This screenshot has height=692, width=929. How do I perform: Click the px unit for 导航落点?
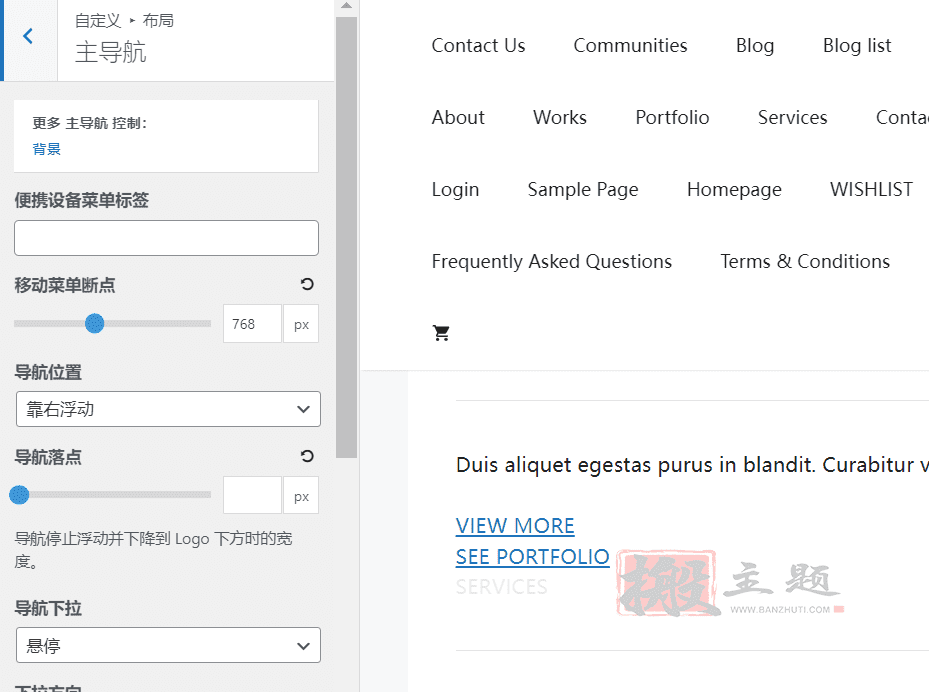(301, 495)
